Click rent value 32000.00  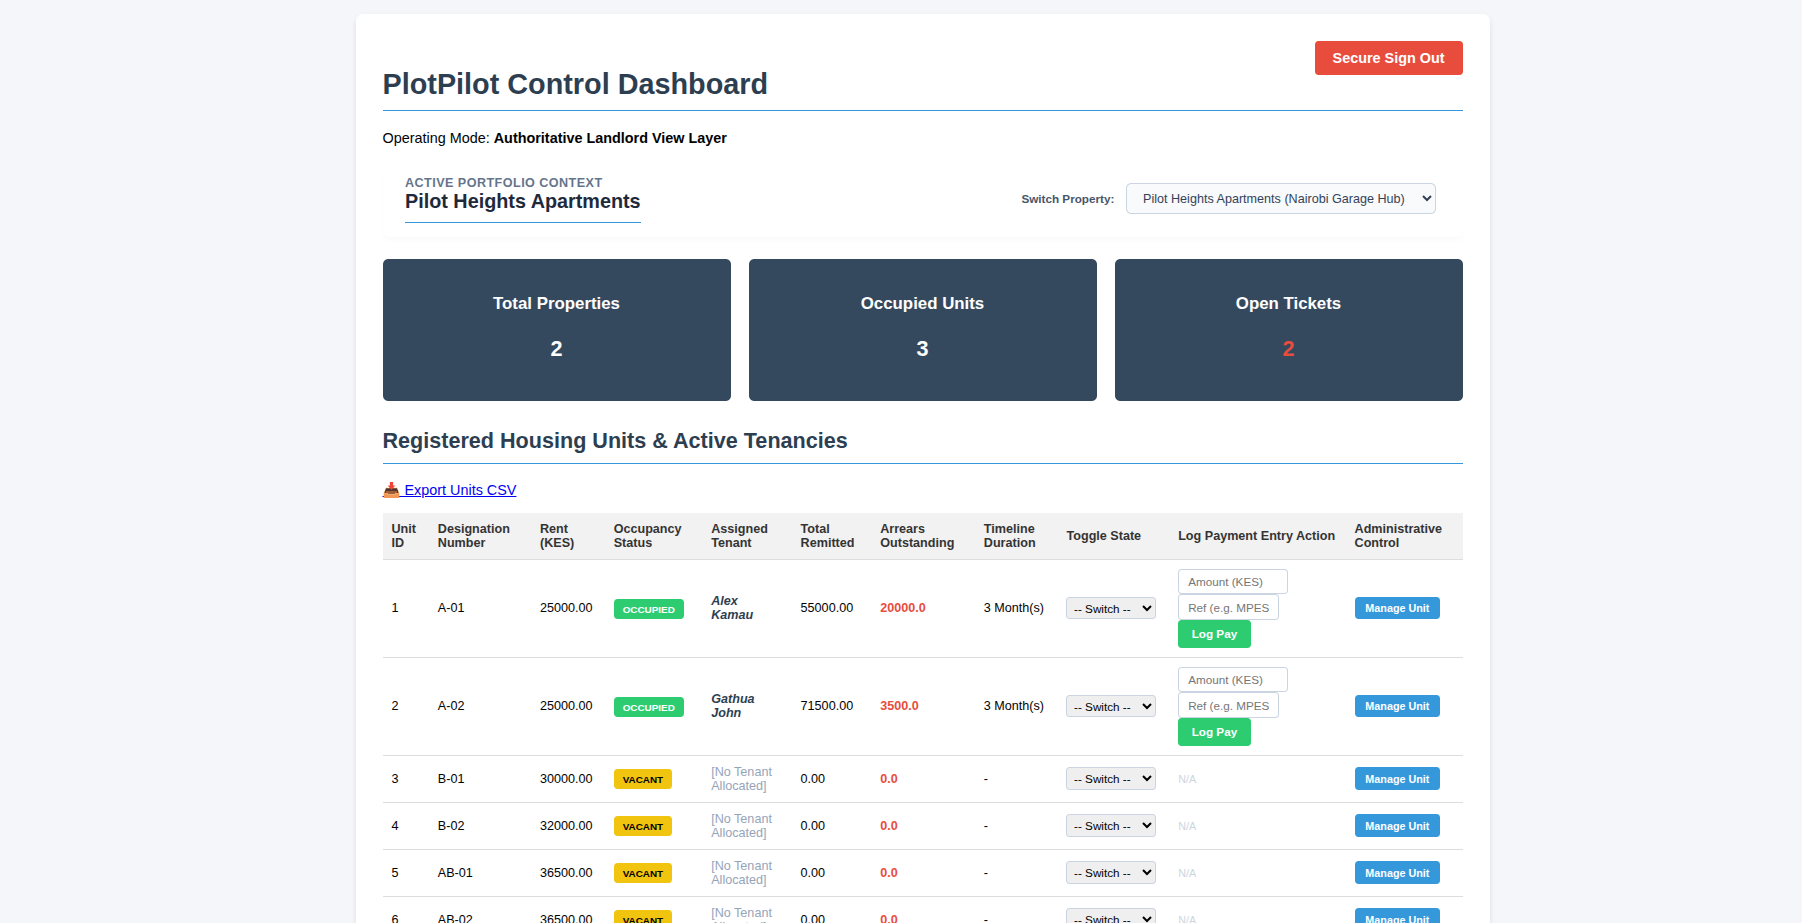click(x=566, y=826)
